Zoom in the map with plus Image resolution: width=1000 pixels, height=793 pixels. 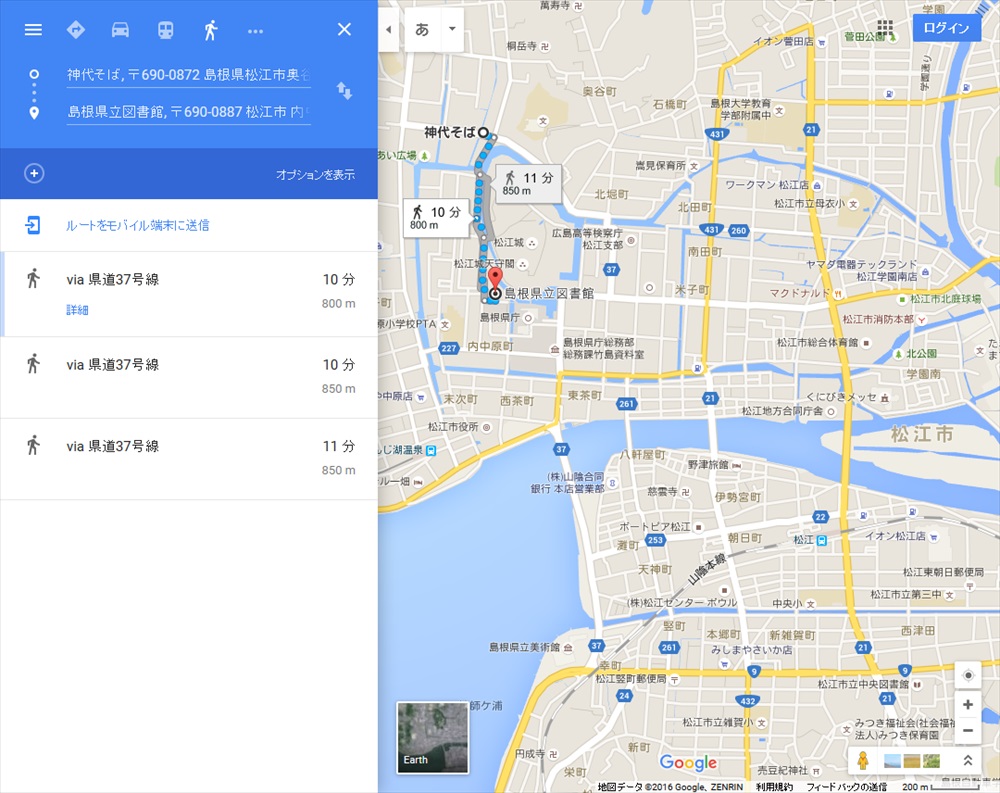(967, 705)
